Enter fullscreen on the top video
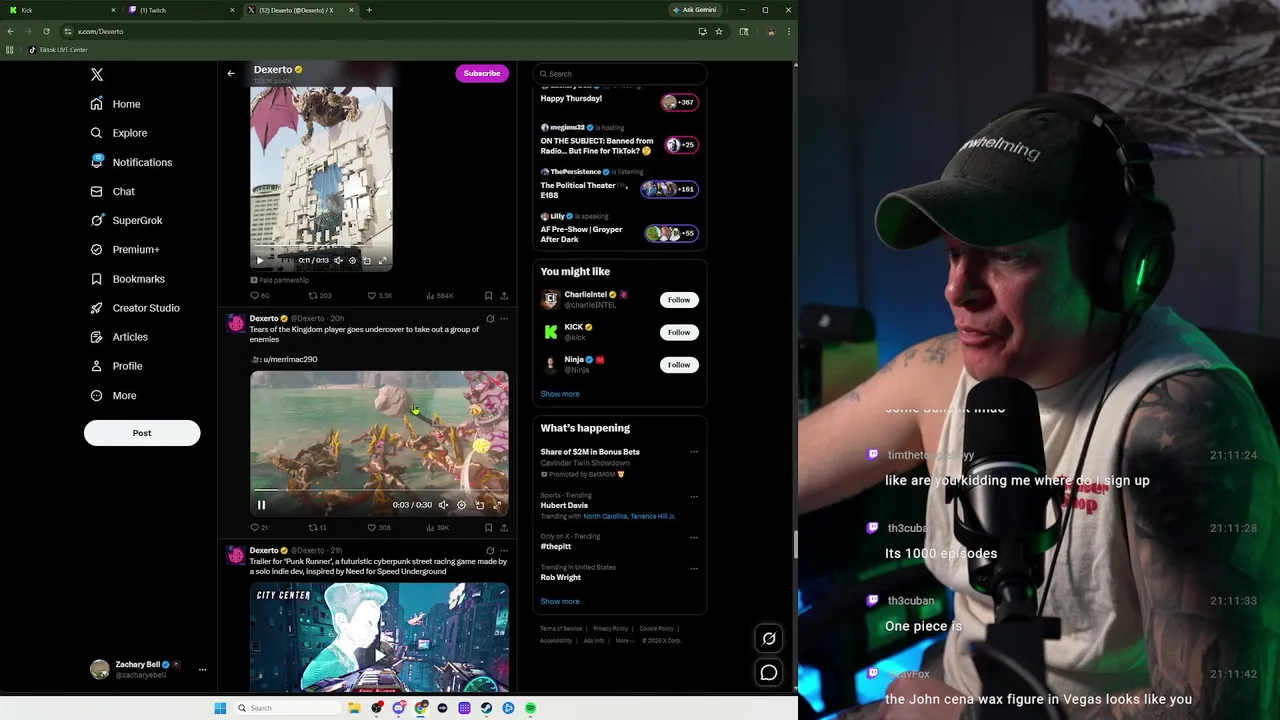 pos(382,260)
